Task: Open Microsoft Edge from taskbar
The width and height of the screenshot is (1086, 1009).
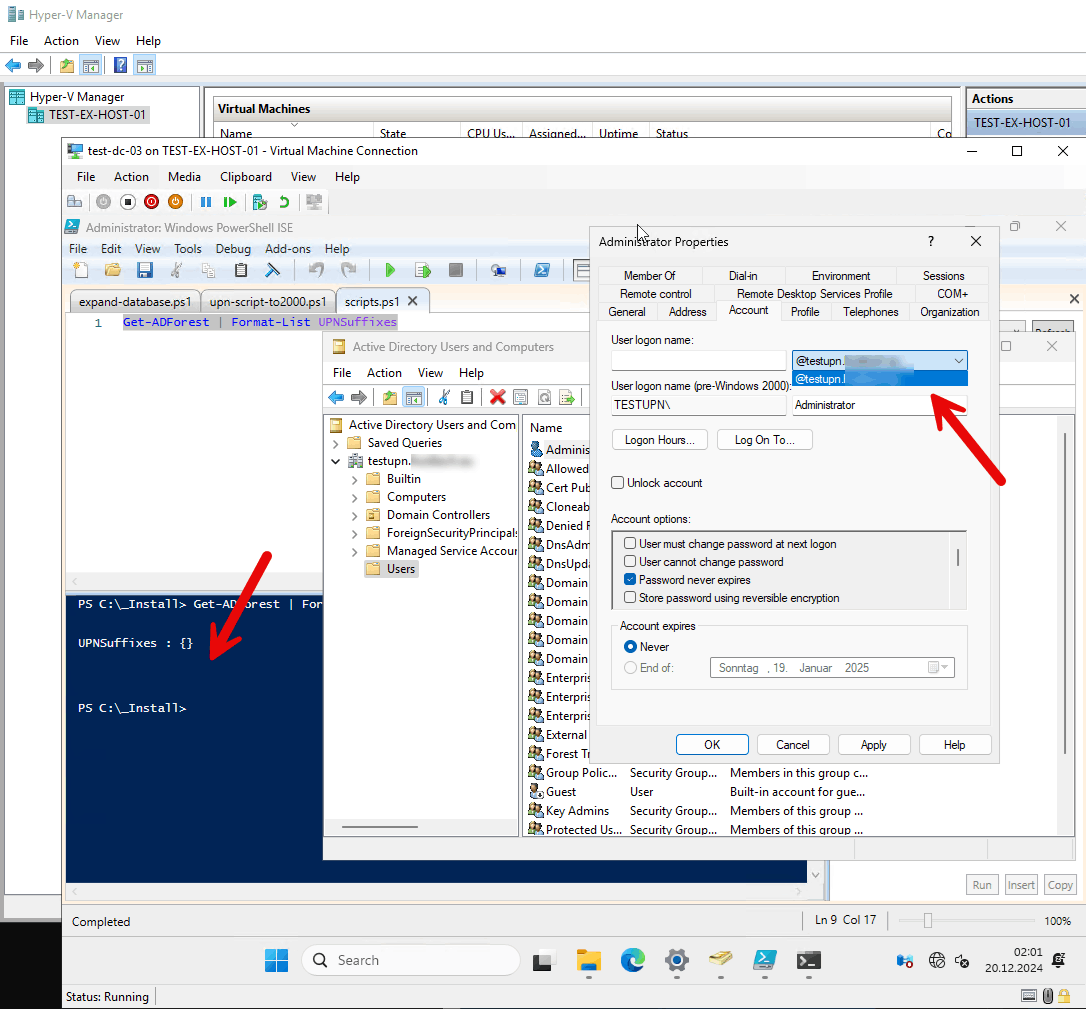Action: 632,960
